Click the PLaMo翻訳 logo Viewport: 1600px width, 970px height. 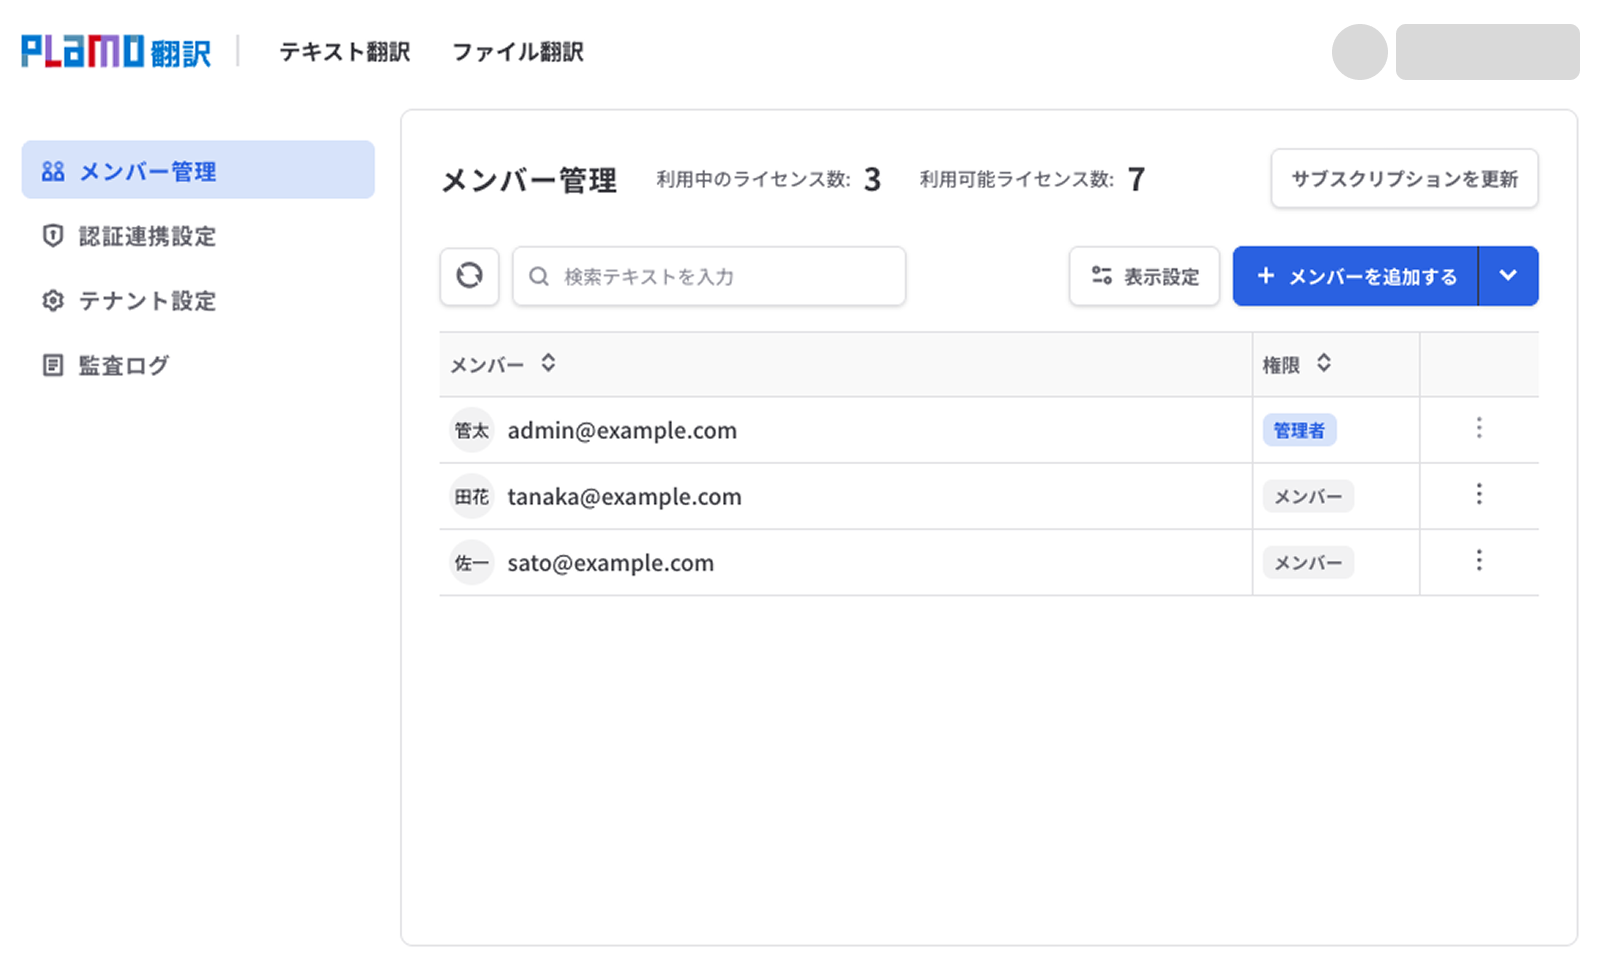click(115, 51)
